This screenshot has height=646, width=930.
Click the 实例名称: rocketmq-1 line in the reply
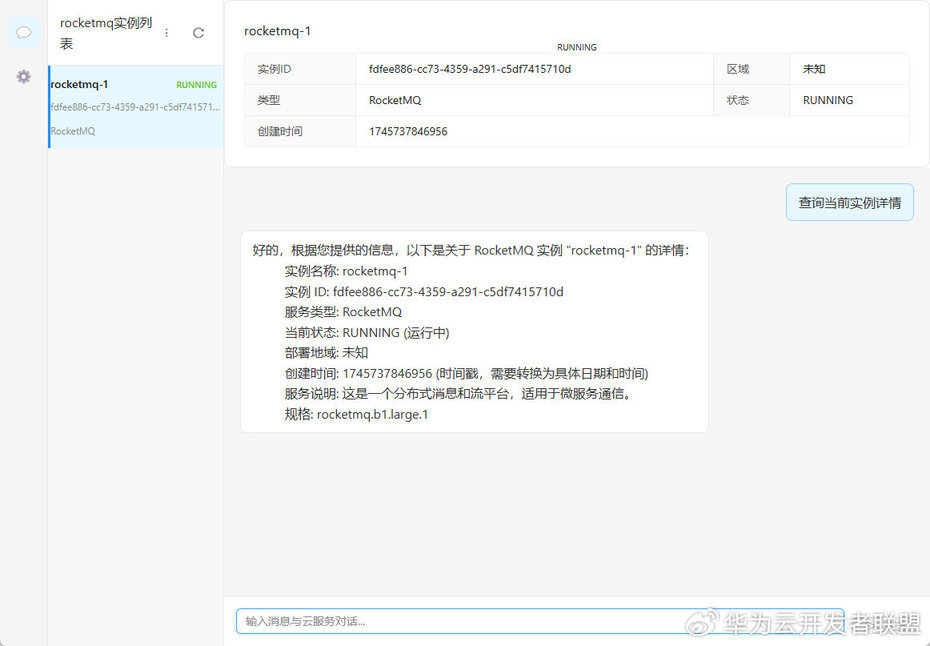coord(346,271)
